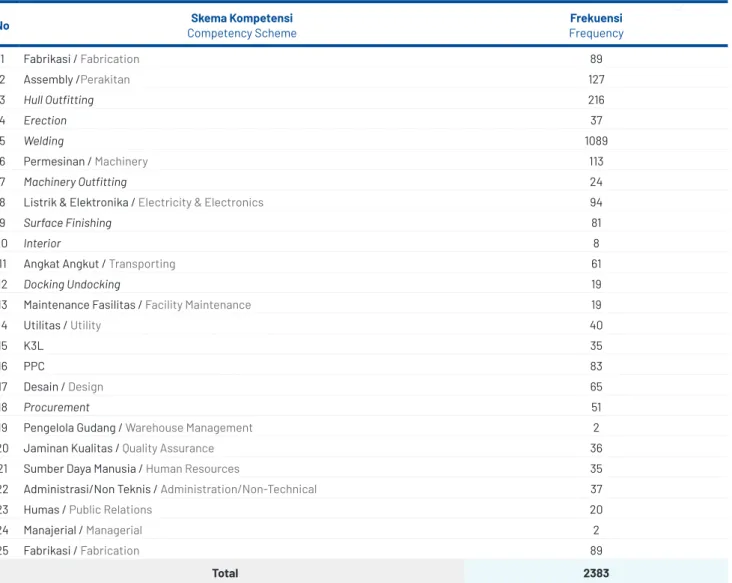Viewport: 732px width, 583px height.
Task: Click the Total row label
Action: [225, 573]
